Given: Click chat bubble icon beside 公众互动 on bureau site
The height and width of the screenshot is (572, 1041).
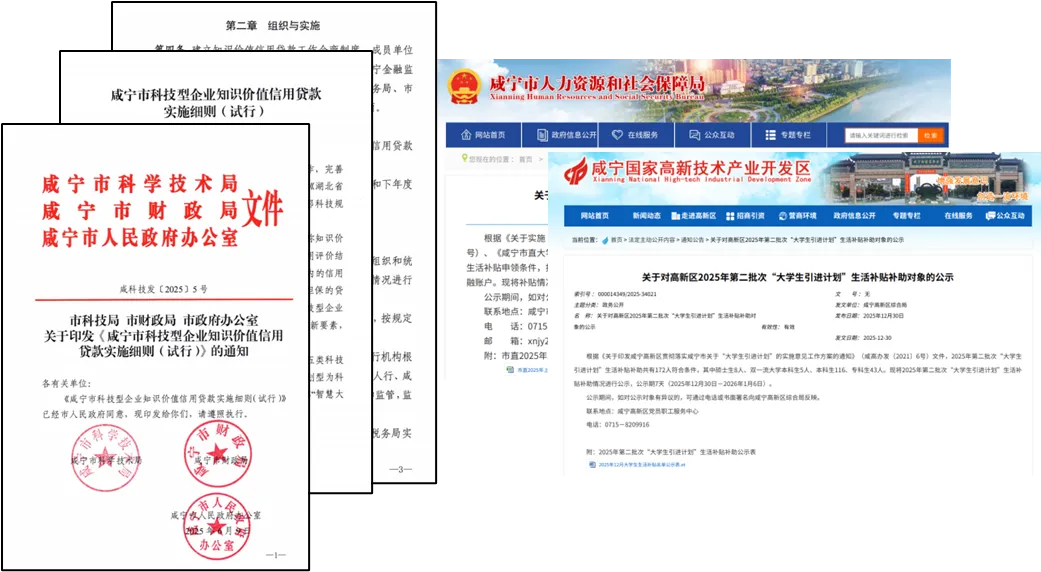Looking at the screenshot, I should [x=694, y=135].
